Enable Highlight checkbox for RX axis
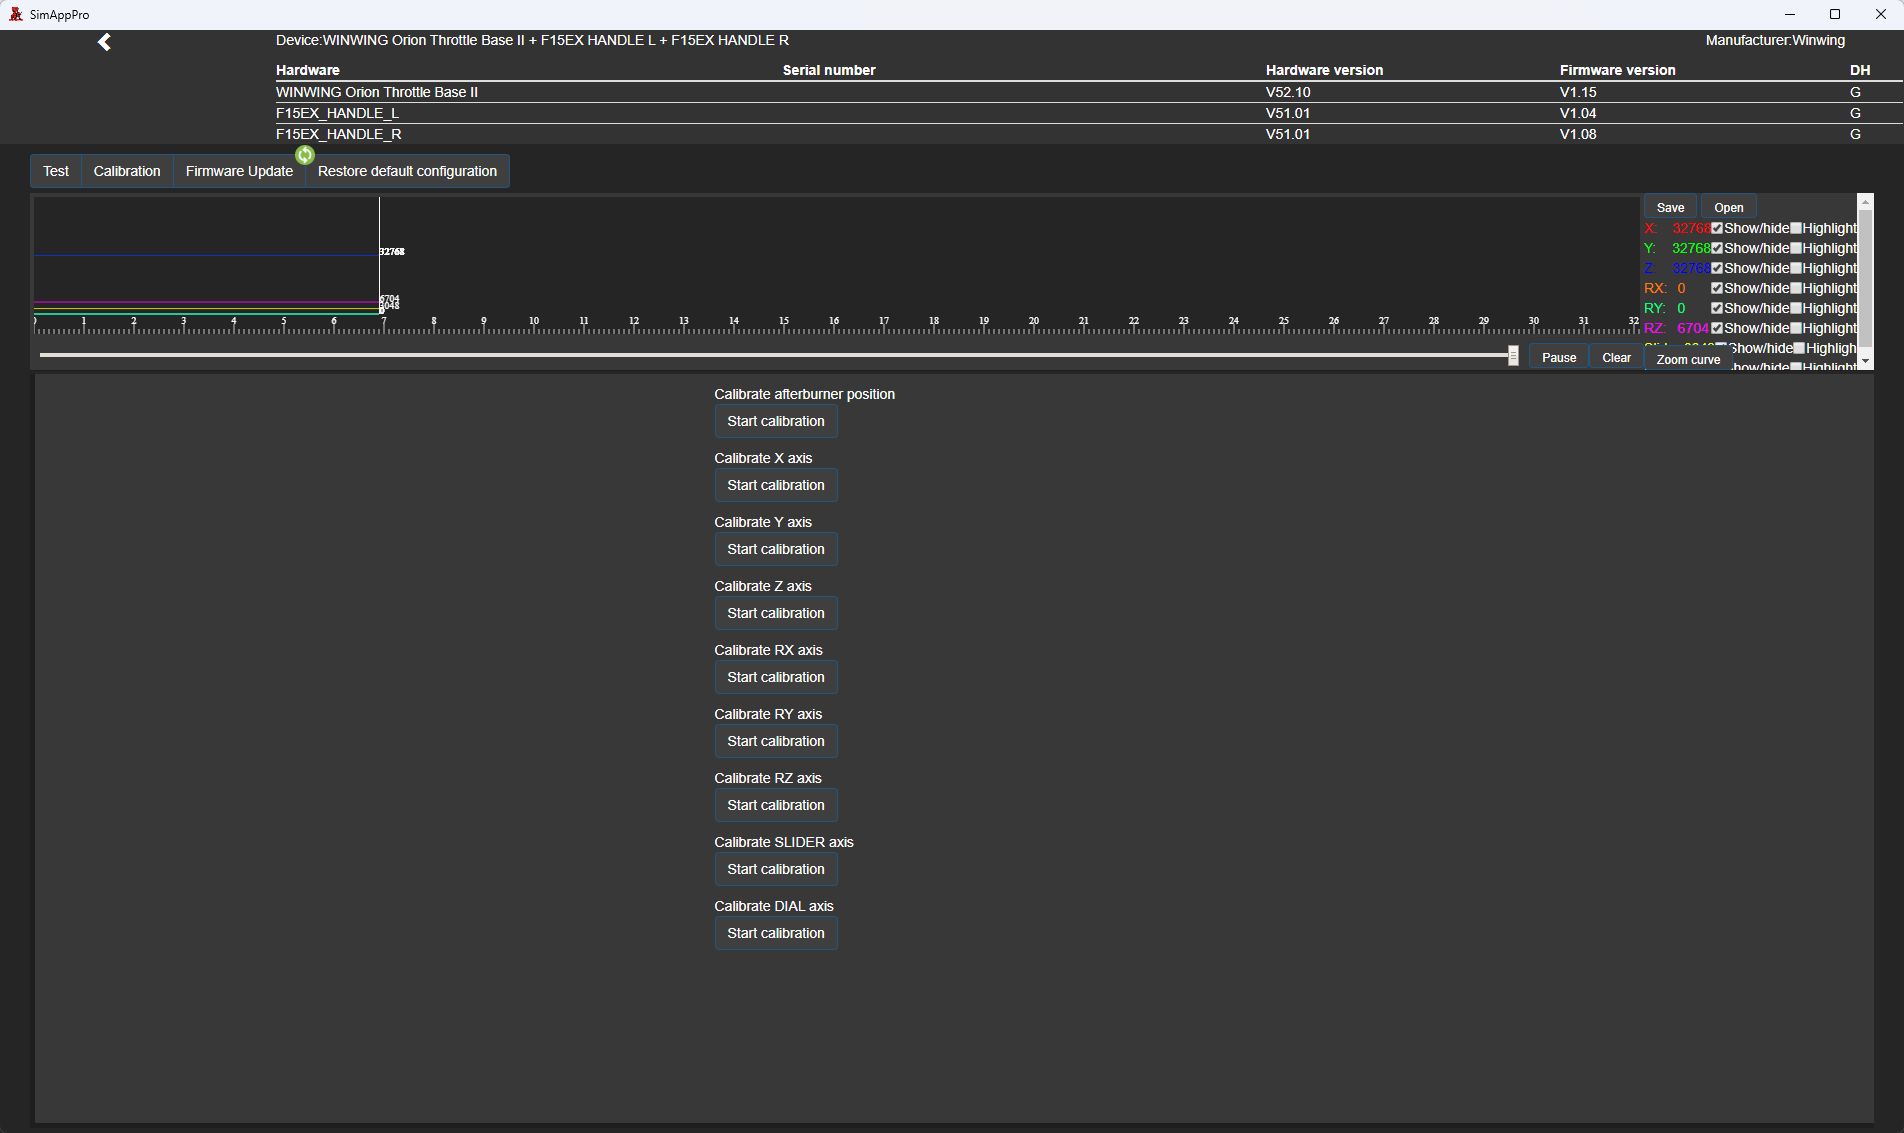The image size is (1904, 1133). pos(1796,288)
